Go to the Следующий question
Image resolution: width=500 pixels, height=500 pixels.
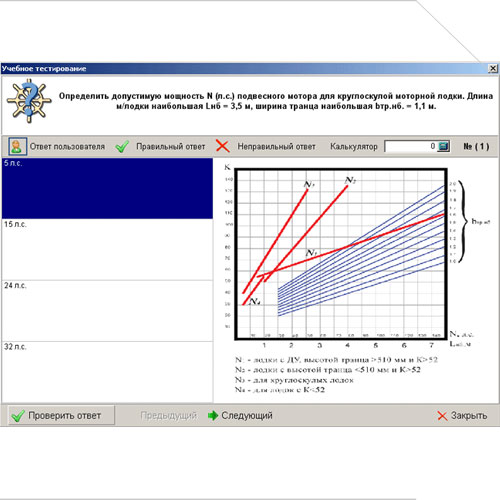point(240,415)
